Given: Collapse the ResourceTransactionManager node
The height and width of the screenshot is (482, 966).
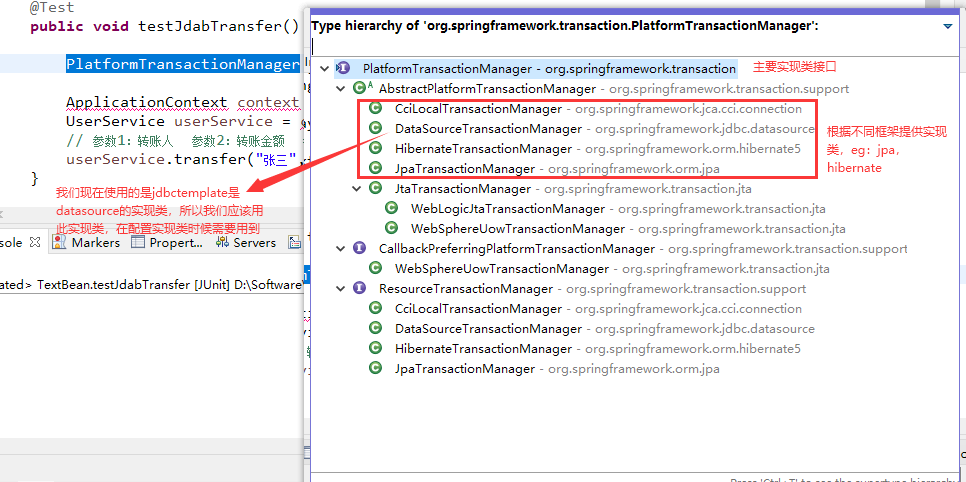Looking at the screenshot, I should (341, 288).
